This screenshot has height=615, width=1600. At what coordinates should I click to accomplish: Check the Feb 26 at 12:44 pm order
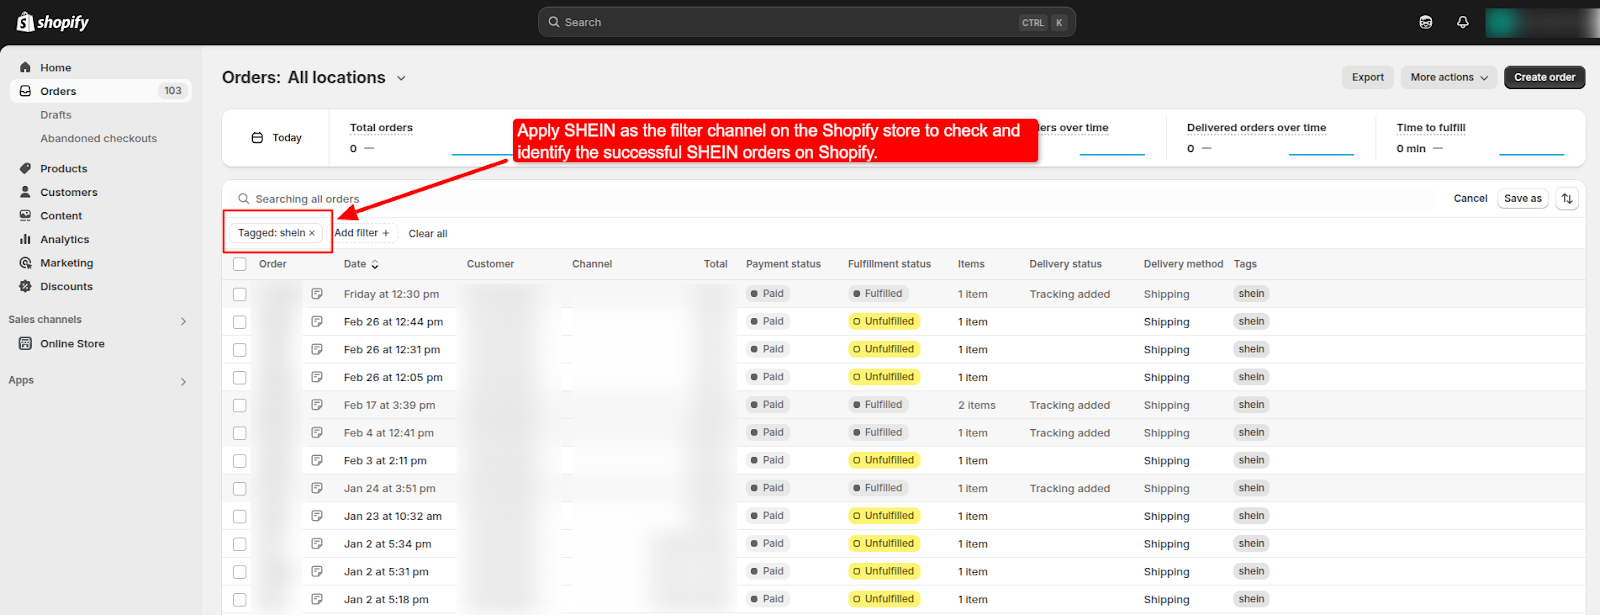(240, 322)
